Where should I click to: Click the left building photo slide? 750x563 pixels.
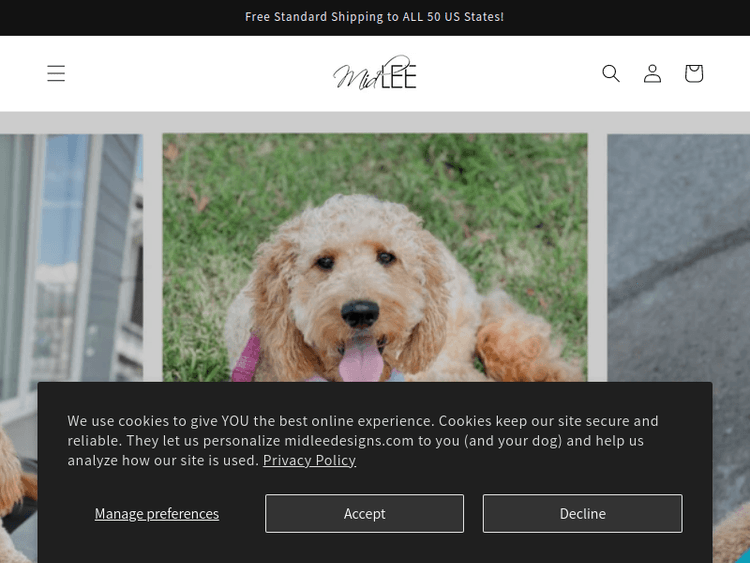[70, 250]
